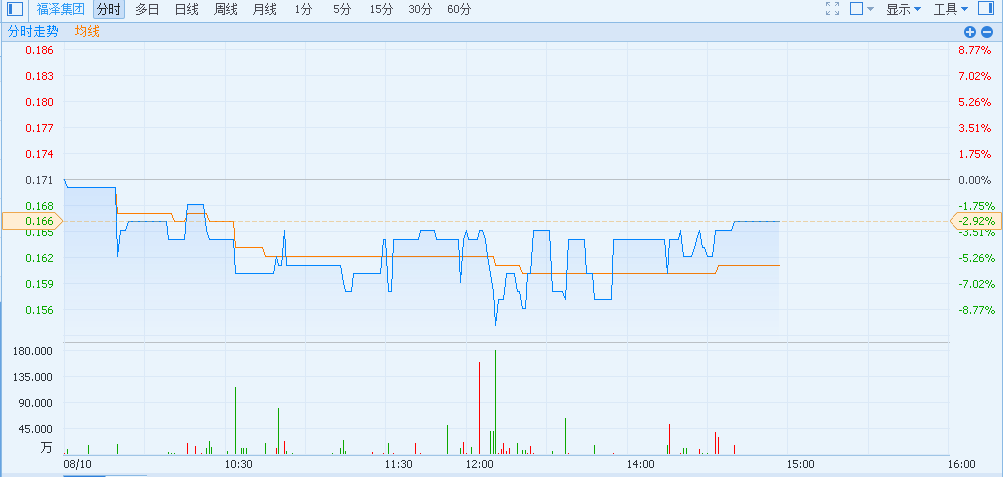Click the 0.166 current price marker
Image resolution: width=1003 pixels, height=477 pixels.
(x=31, y=221)
